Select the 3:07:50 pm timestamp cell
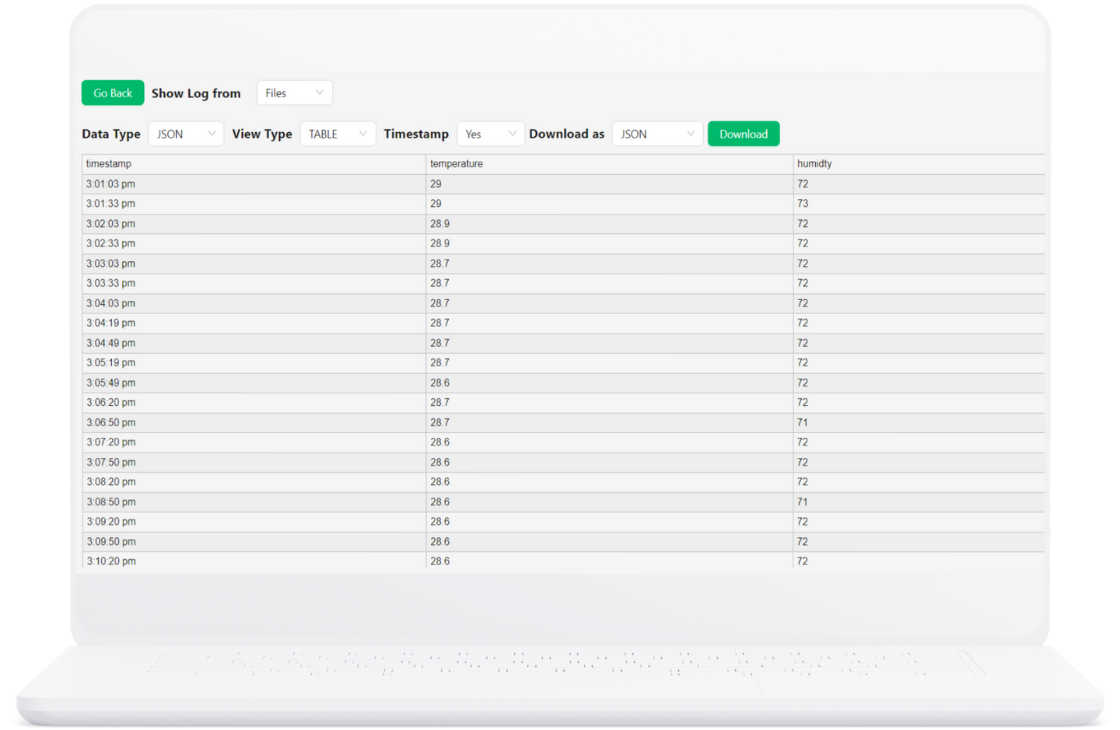 pos(254,463)
